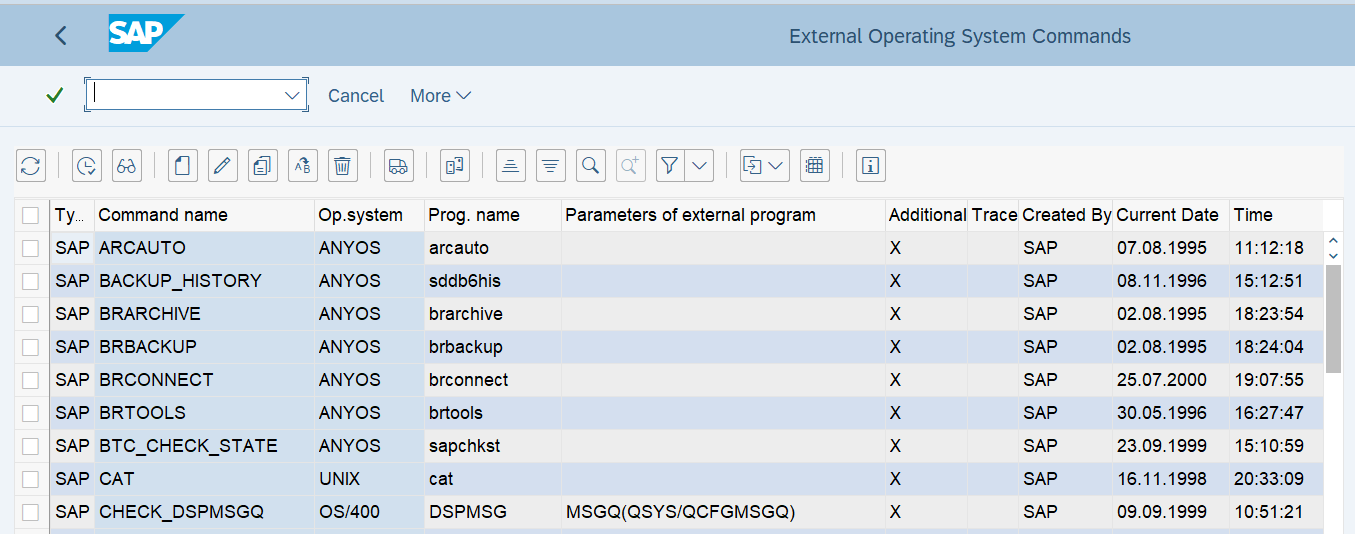Viewport: 1355px width, 534px height.
Task: Tick the checkbox for the ARCAUTO row
Action: pos(31,248)
